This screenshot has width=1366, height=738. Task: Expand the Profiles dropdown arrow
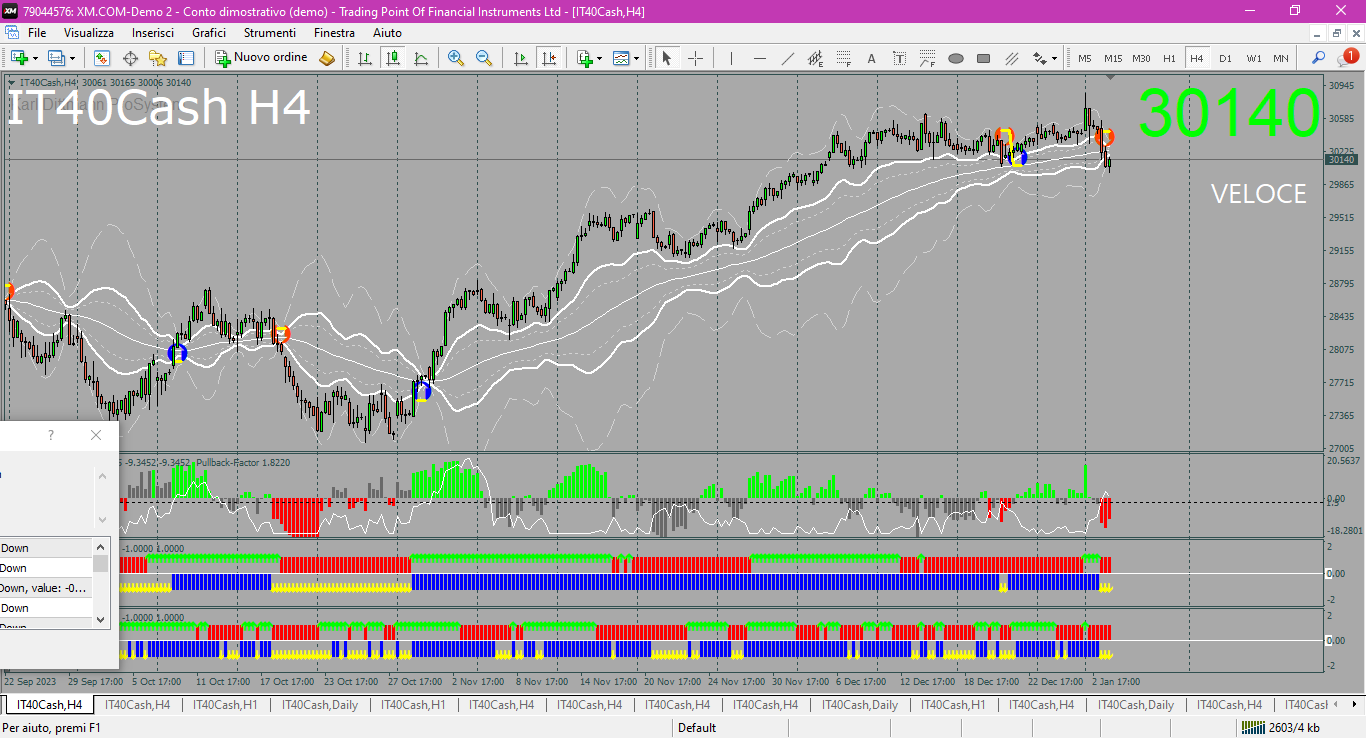pyautogui.click(x=72, y=58)
